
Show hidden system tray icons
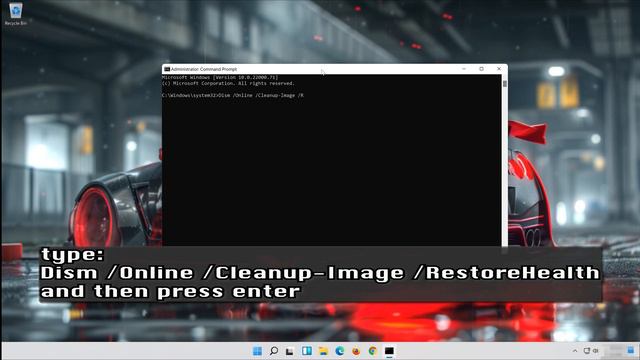[575, 351]
